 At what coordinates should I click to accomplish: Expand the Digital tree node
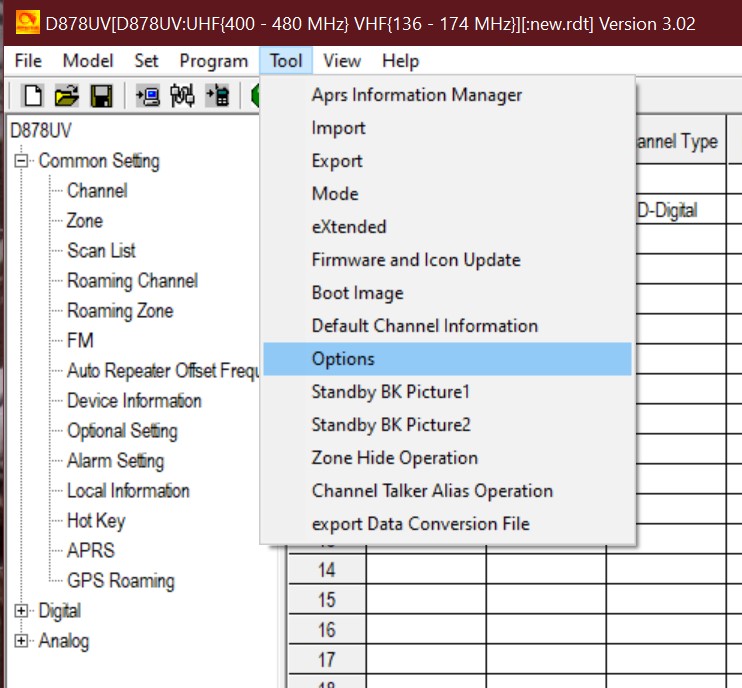[21, 611]
